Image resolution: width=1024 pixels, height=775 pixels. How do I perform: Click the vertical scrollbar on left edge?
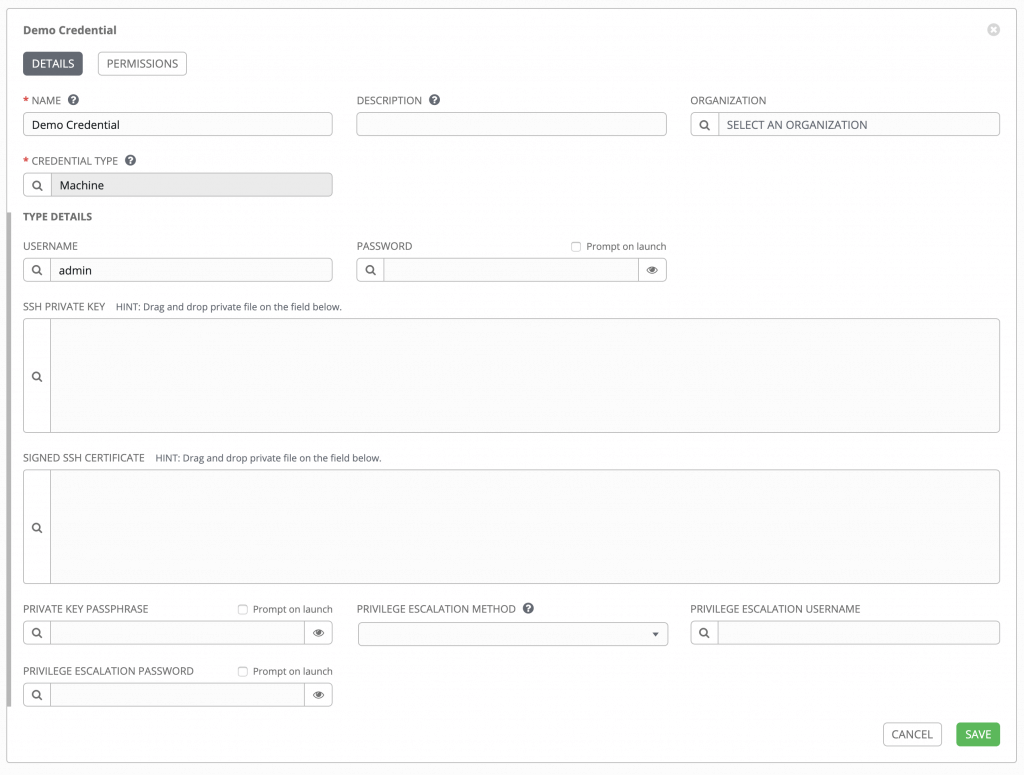click(x=8, y=459)
